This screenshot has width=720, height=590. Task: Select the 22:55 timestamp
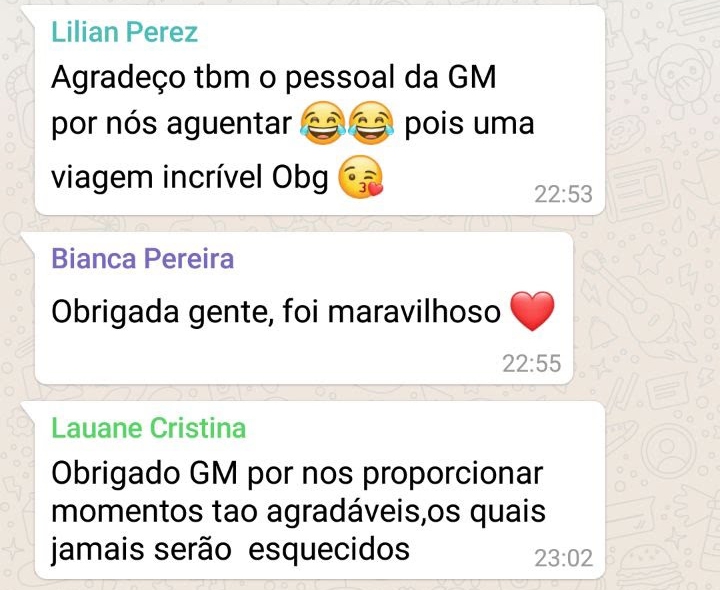(x=532, y=364)
